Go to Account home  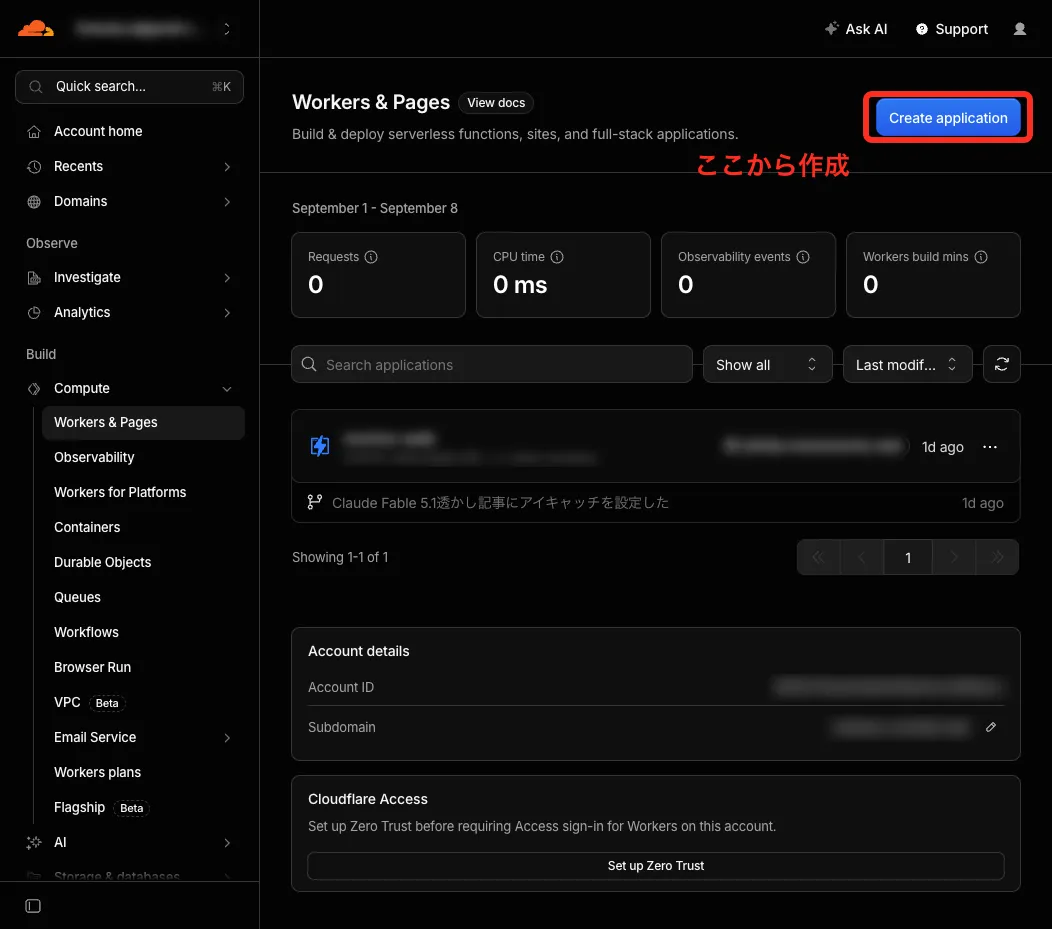[x=98, y=131]
